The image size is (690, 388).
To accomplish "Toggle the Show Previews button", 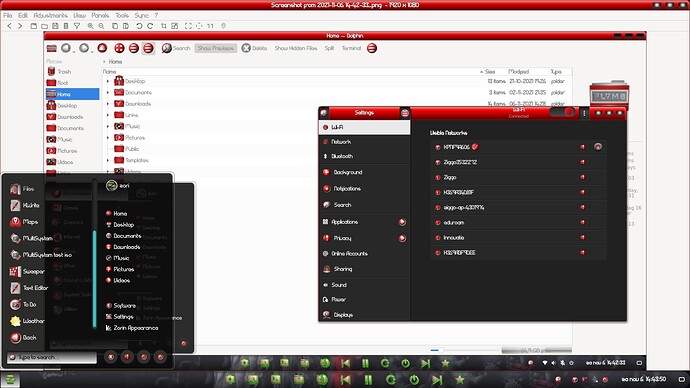I will point(216,48).
